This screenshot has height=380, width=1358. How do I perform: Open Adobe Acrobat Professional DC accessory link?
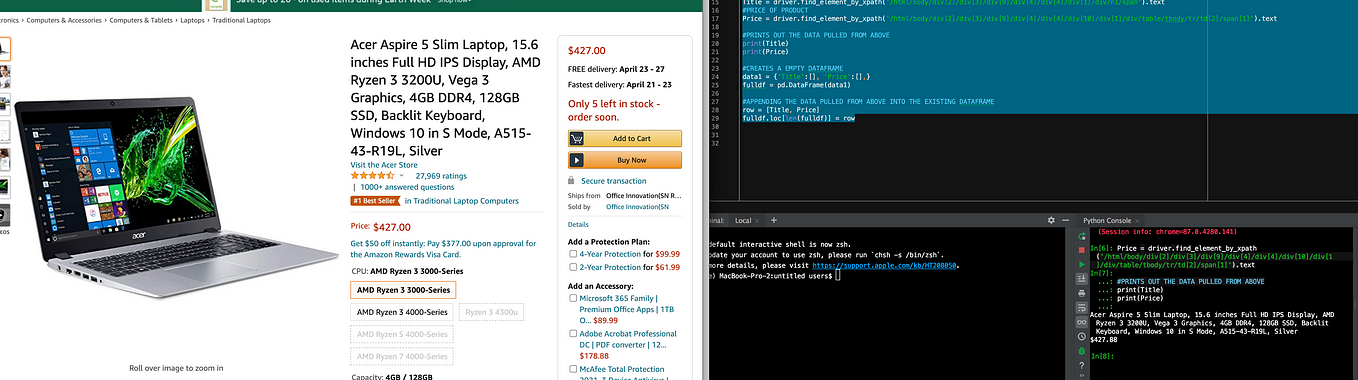point(628,339)
